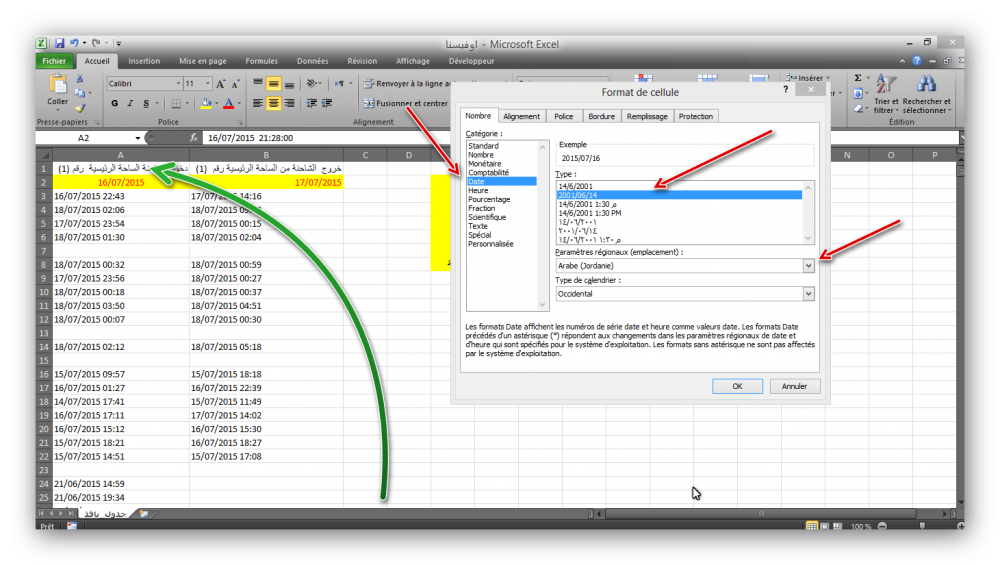Undo the last action
This screenshot has height=565, width=1000.
(x=74, y=43)
